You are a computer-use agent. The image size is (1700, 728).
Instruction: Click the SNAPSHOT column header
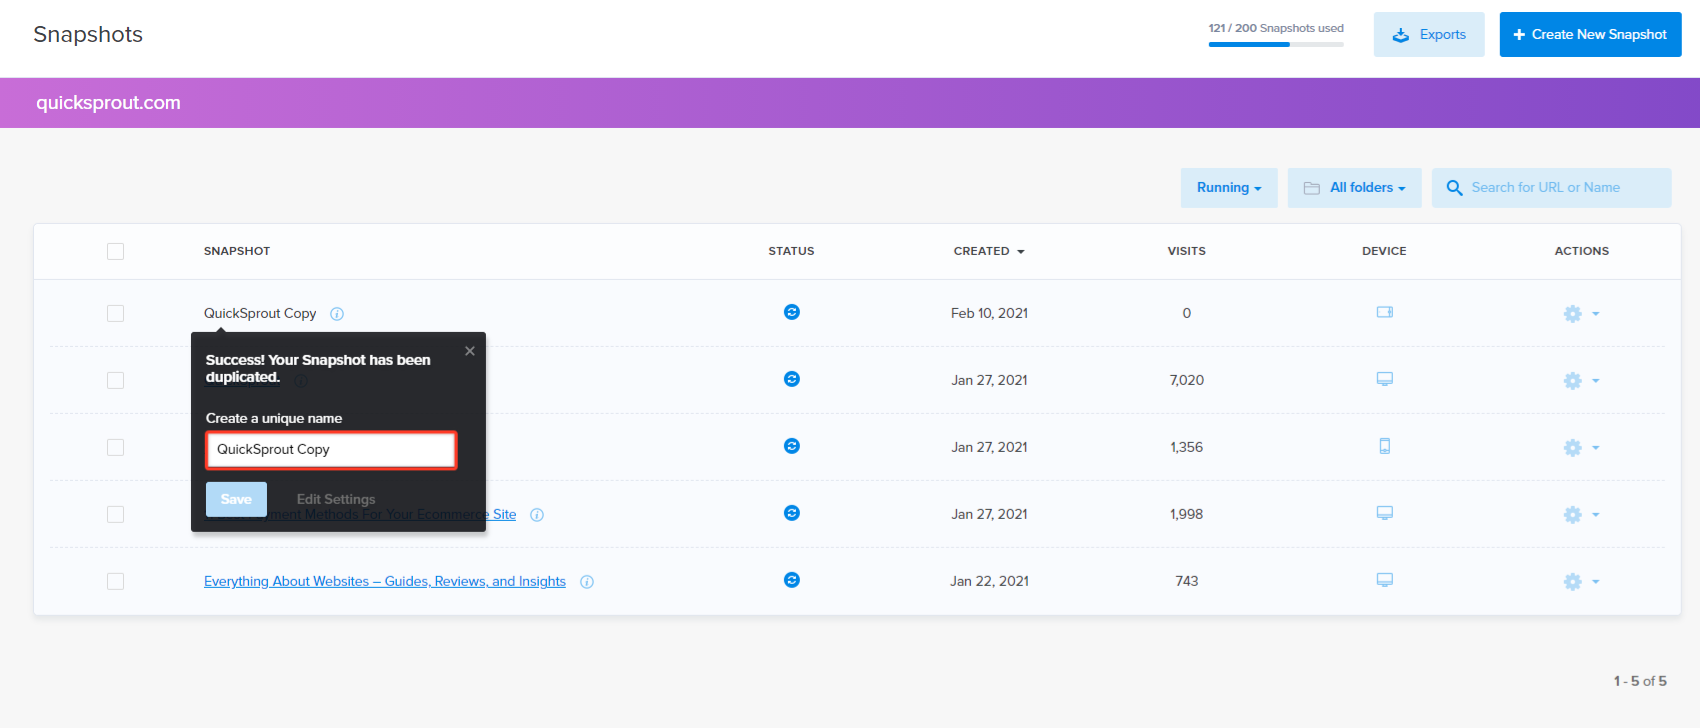[x=237, y=251]
